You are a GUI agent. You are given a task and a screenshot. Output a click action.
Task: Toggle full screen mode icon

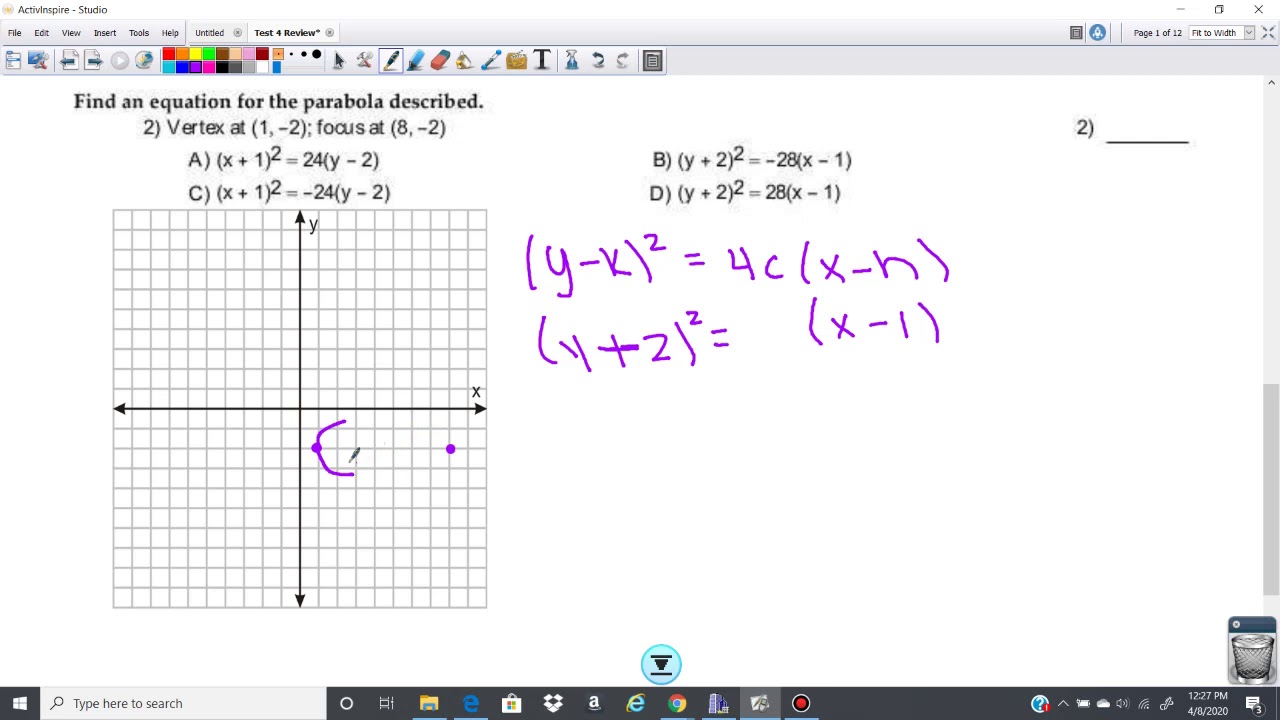[x=1269, y=33]
